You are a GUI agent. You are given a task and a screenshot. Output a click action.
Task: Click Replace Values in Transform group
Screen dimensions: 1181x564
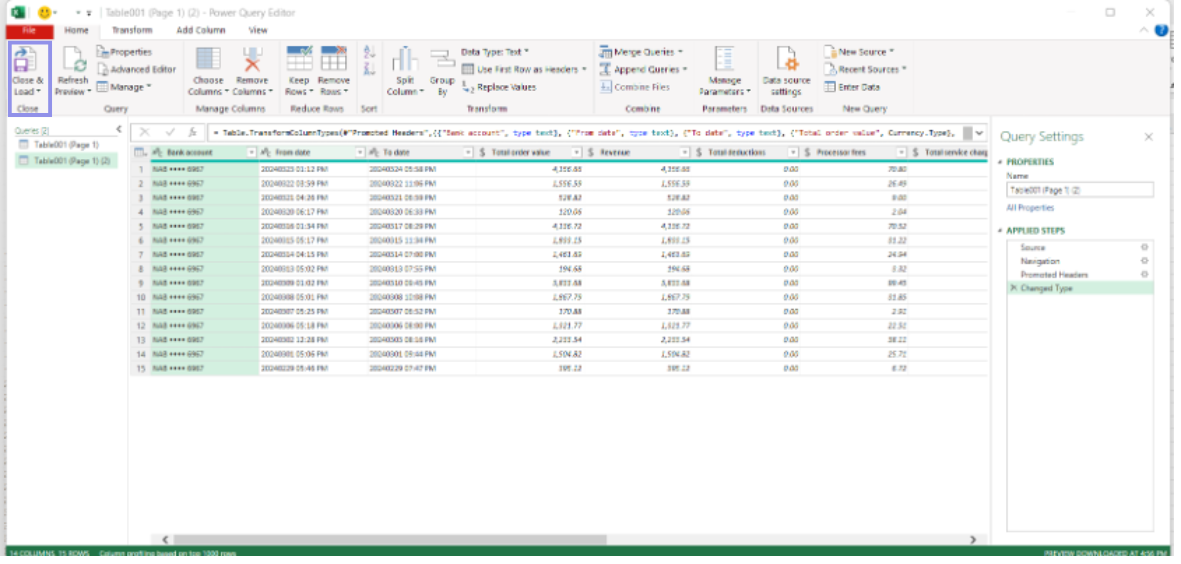[x=499, y=87]
